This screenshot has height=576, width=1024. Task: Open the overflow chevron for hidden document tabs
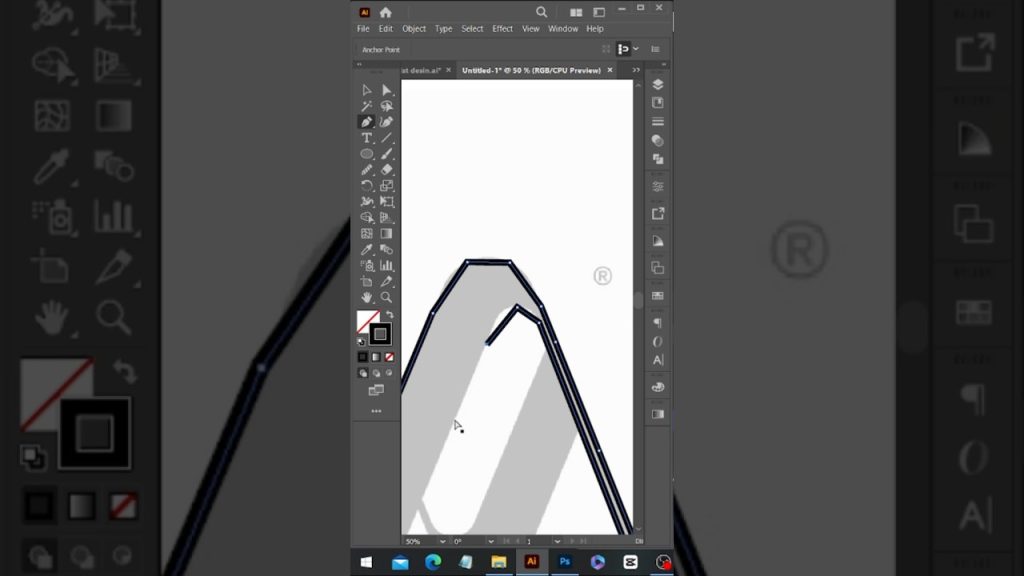tap(635, 70)
